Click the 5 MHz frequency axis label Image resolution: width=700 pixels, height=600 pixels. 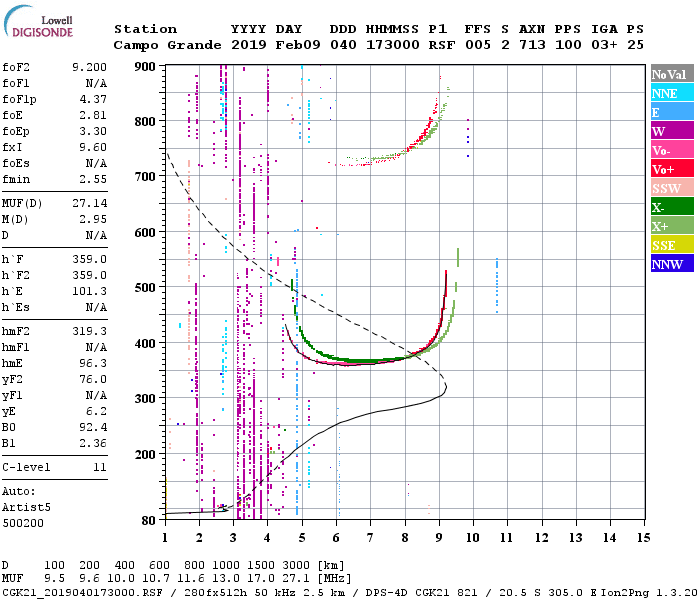[x=302, y=538]
